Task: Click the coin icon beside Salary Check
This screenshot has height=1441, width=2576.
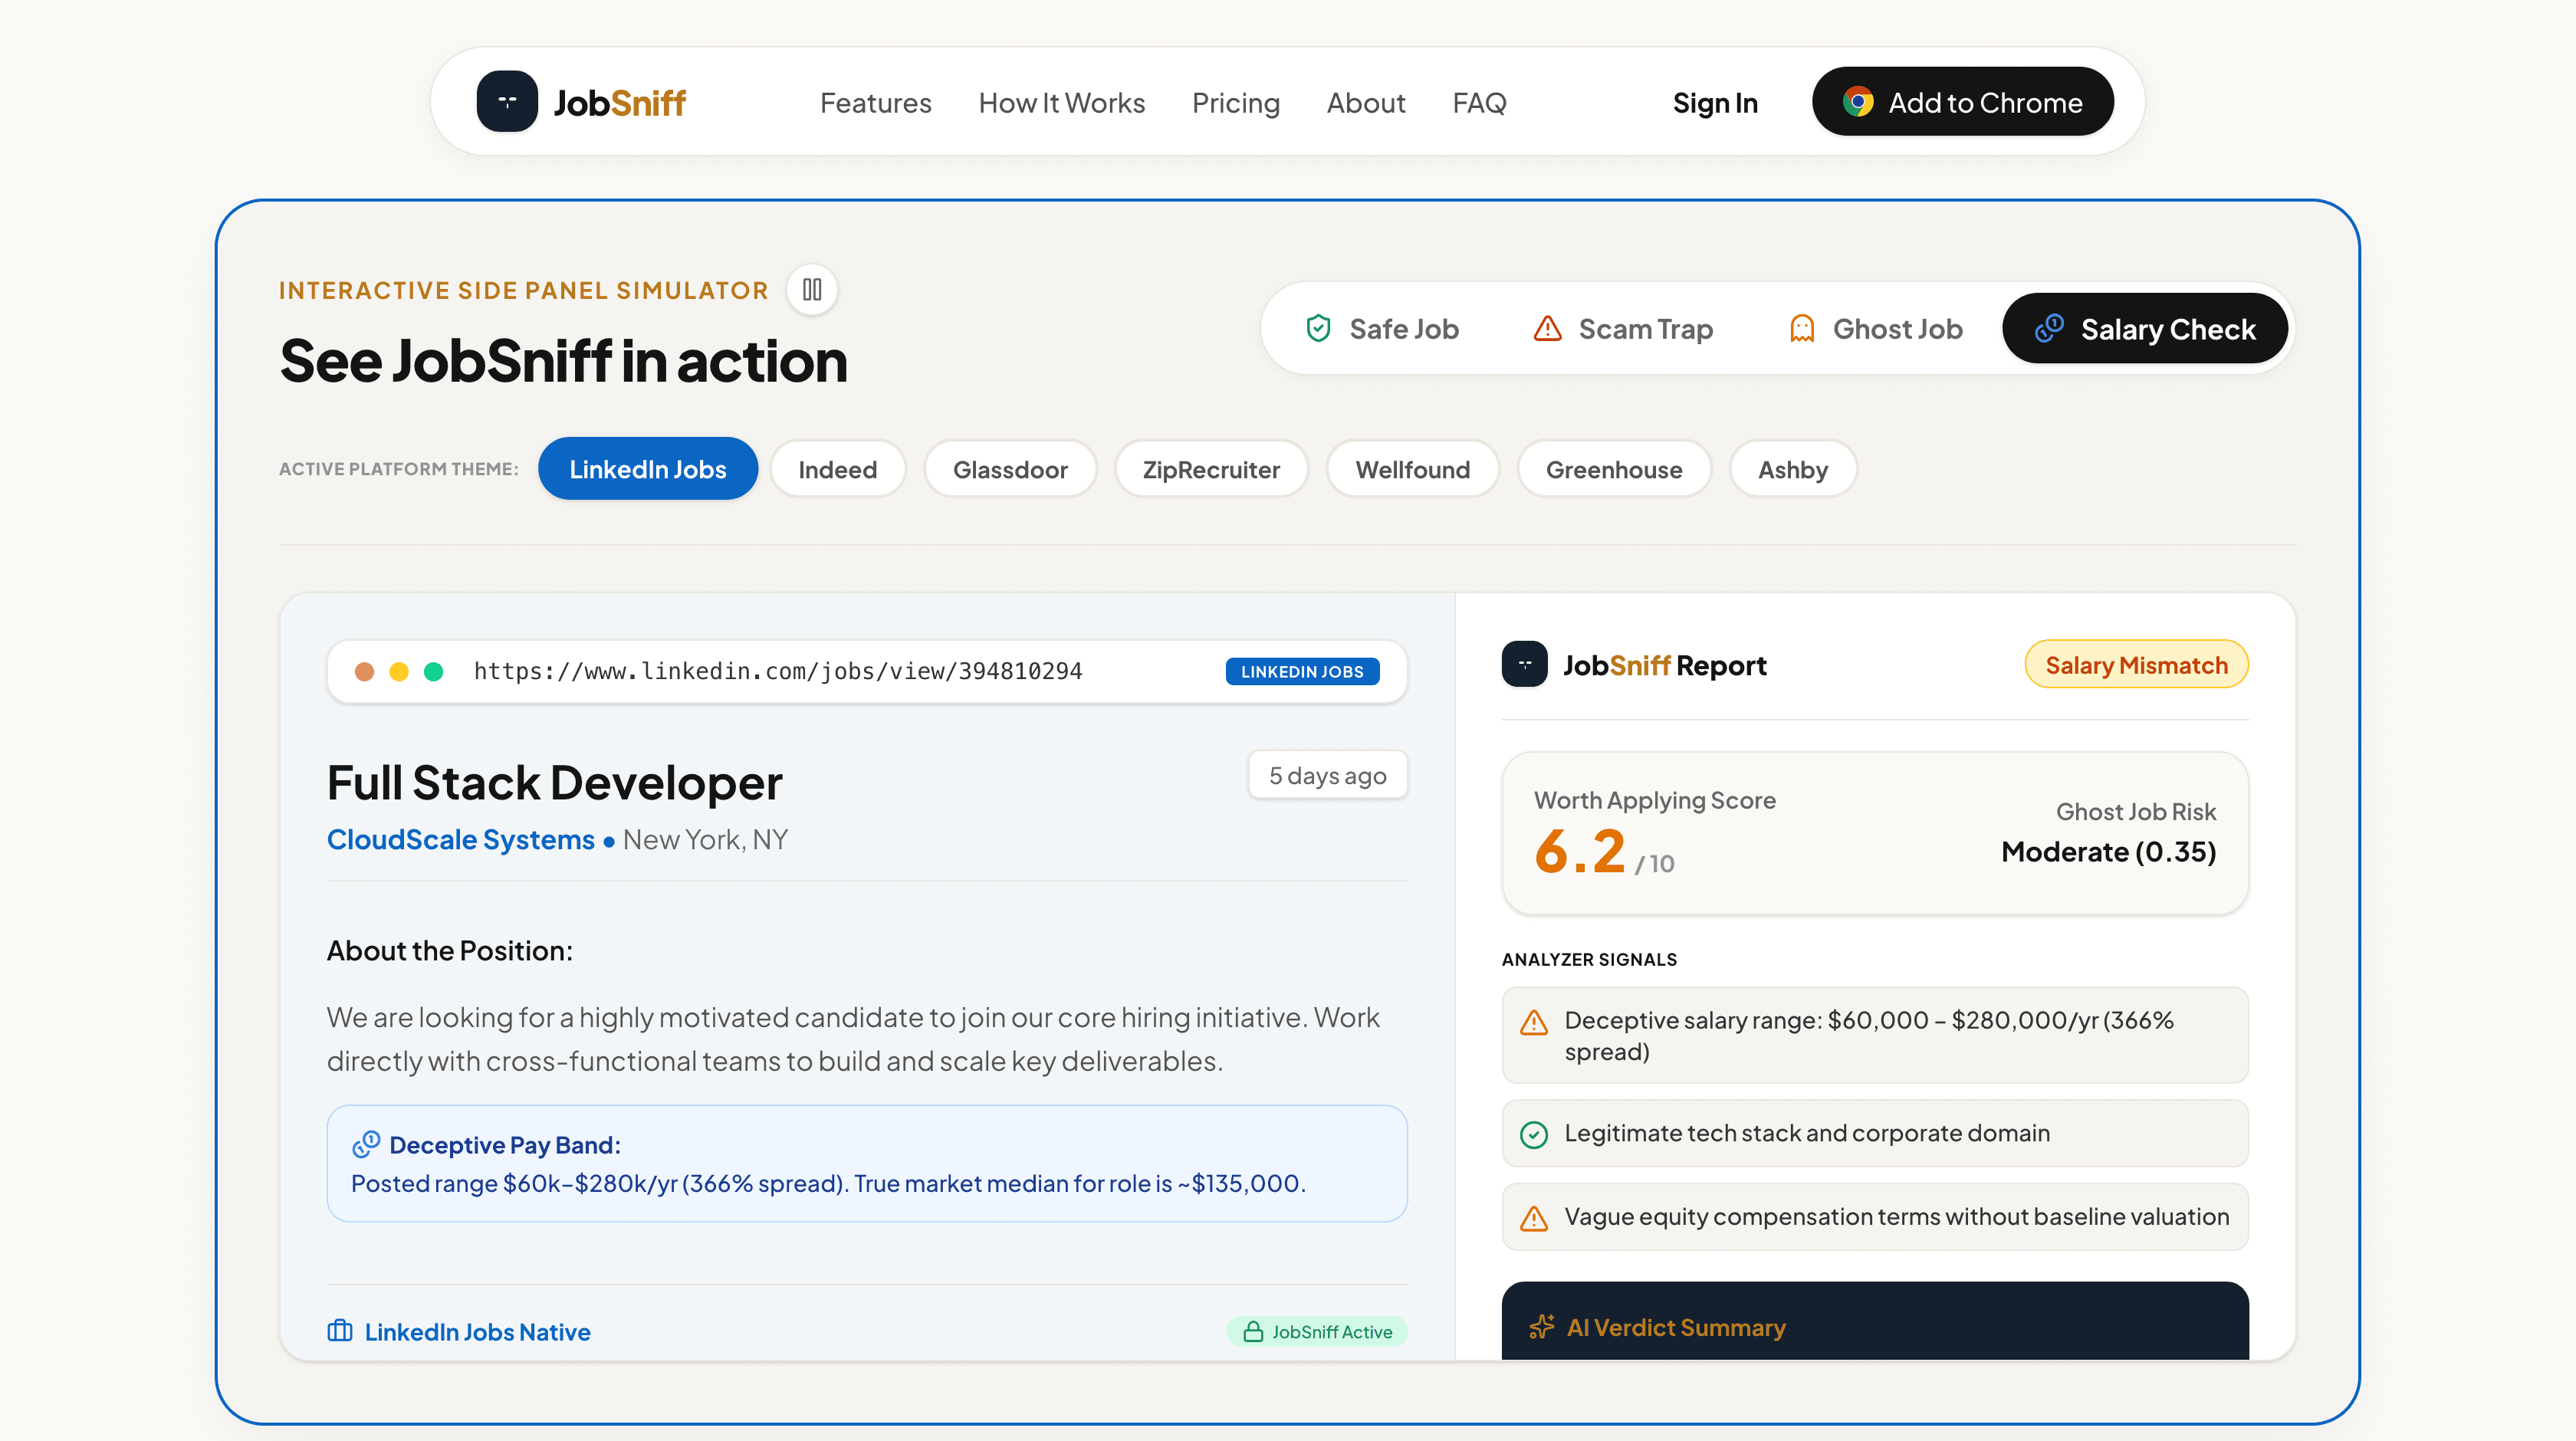Action: (x=2049, y=328)
